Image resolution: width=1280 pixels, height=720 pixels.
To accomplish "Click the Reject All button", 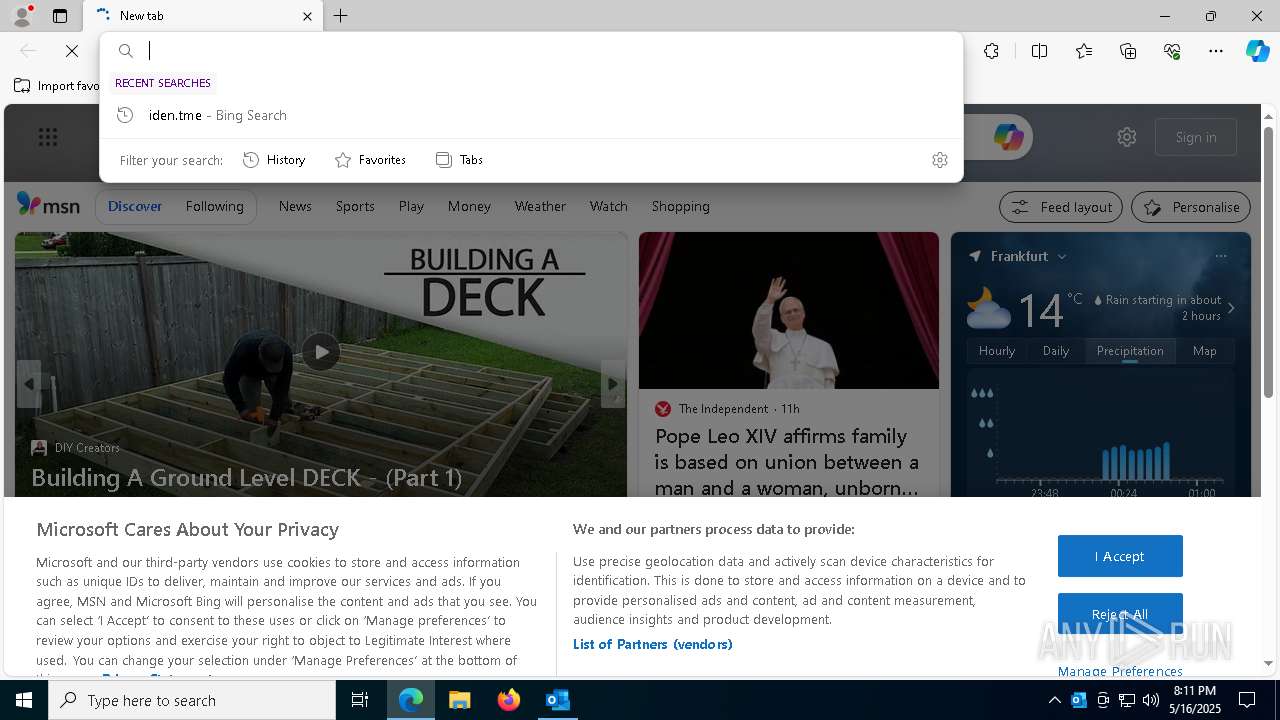I will coord(1120,614).
